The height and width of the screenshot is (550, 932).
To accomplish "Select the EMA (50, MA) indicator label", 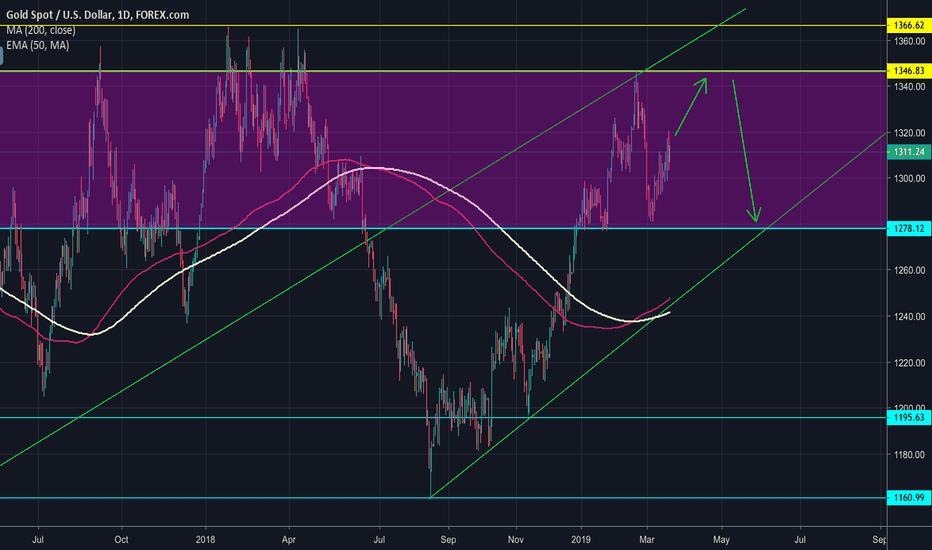I will tap(37, 45).
